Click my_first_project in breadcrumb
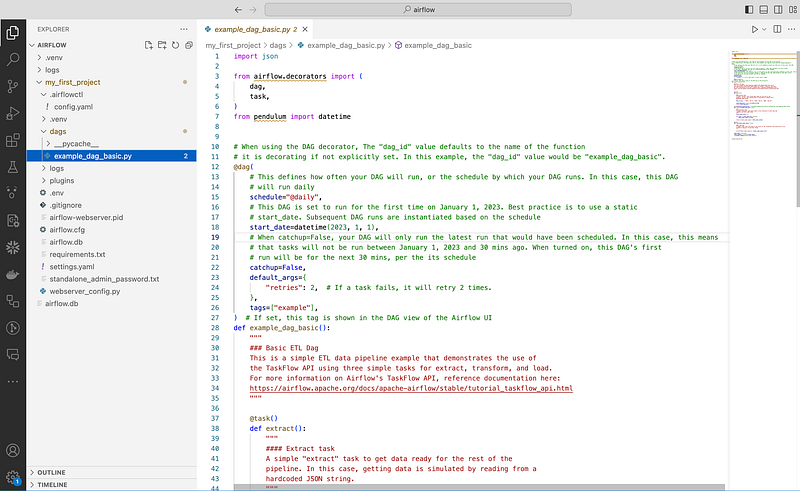Screen dimensions: 800x491 coord(233,45)
